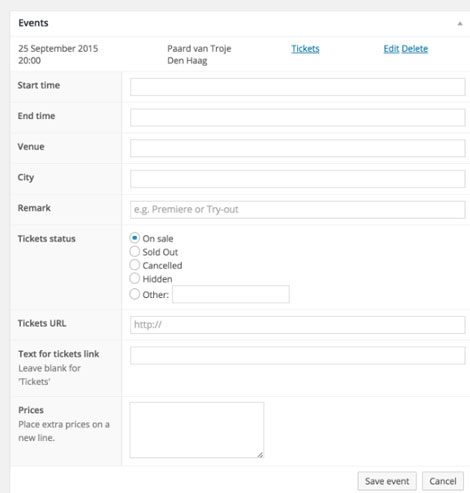This screenshot has height=493, width=470.
Task: Set tickets status to Hidden
Action: click(134, 278)
